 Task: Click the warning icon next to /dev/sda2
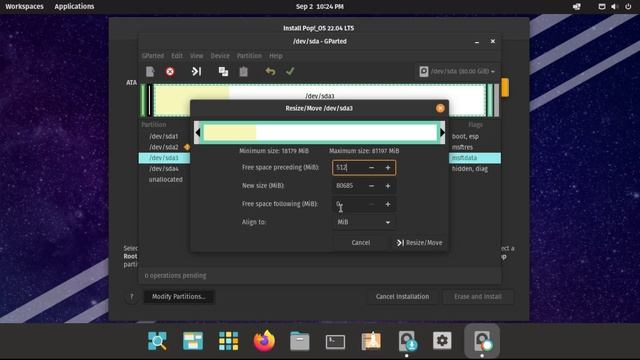pyautogui.click(x=187, y=147)
